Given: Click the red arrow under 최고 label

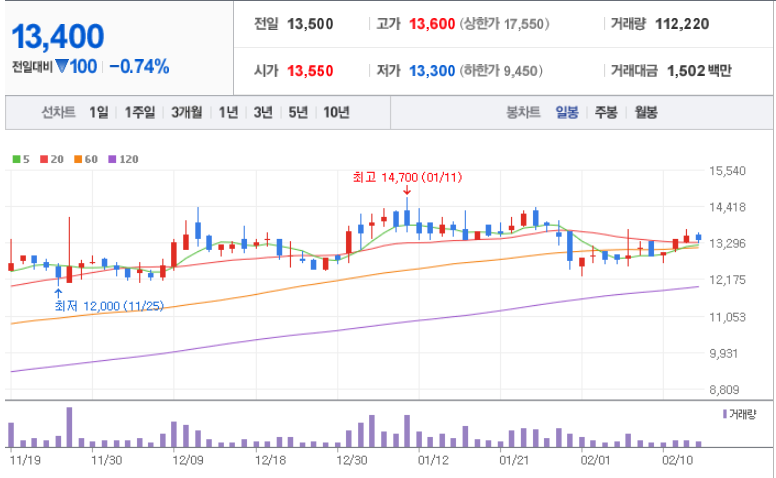Looking at the screenshot, I should click(407, 191).
